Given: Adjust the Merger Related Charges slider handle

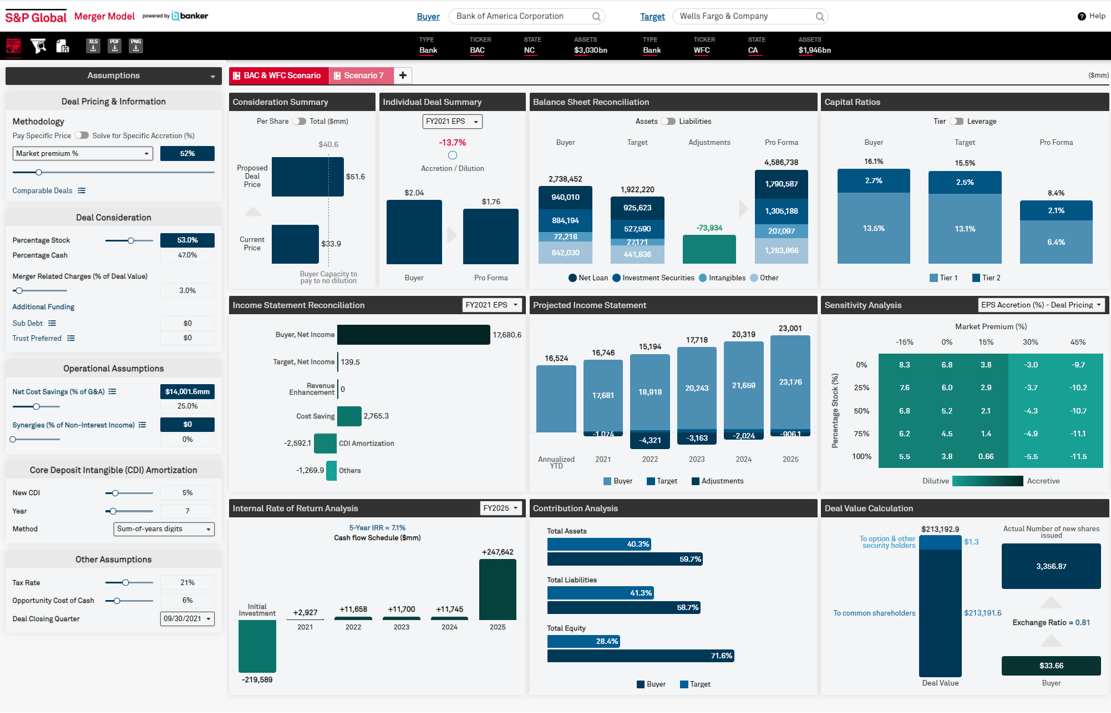Looking at the screenshot, I should 19,291.
